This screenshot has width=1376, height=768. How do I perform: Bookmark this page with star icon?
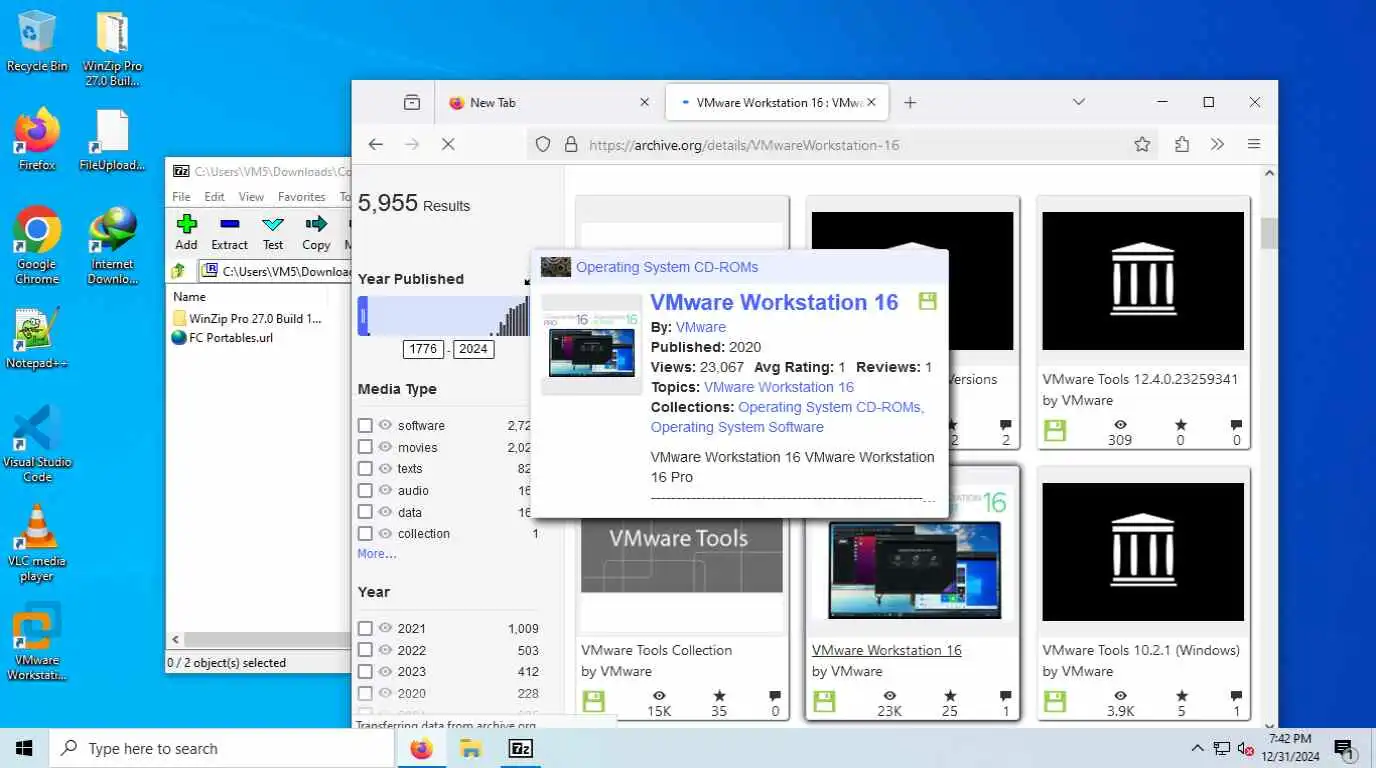click(x=1142, y=144)
